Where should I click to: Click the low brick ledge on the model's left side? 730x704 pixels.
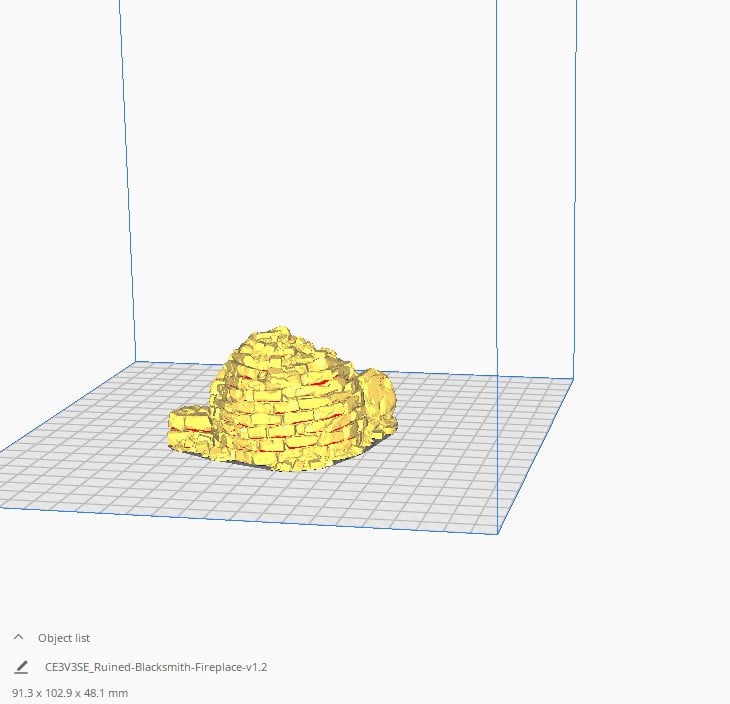click(190, 428)
